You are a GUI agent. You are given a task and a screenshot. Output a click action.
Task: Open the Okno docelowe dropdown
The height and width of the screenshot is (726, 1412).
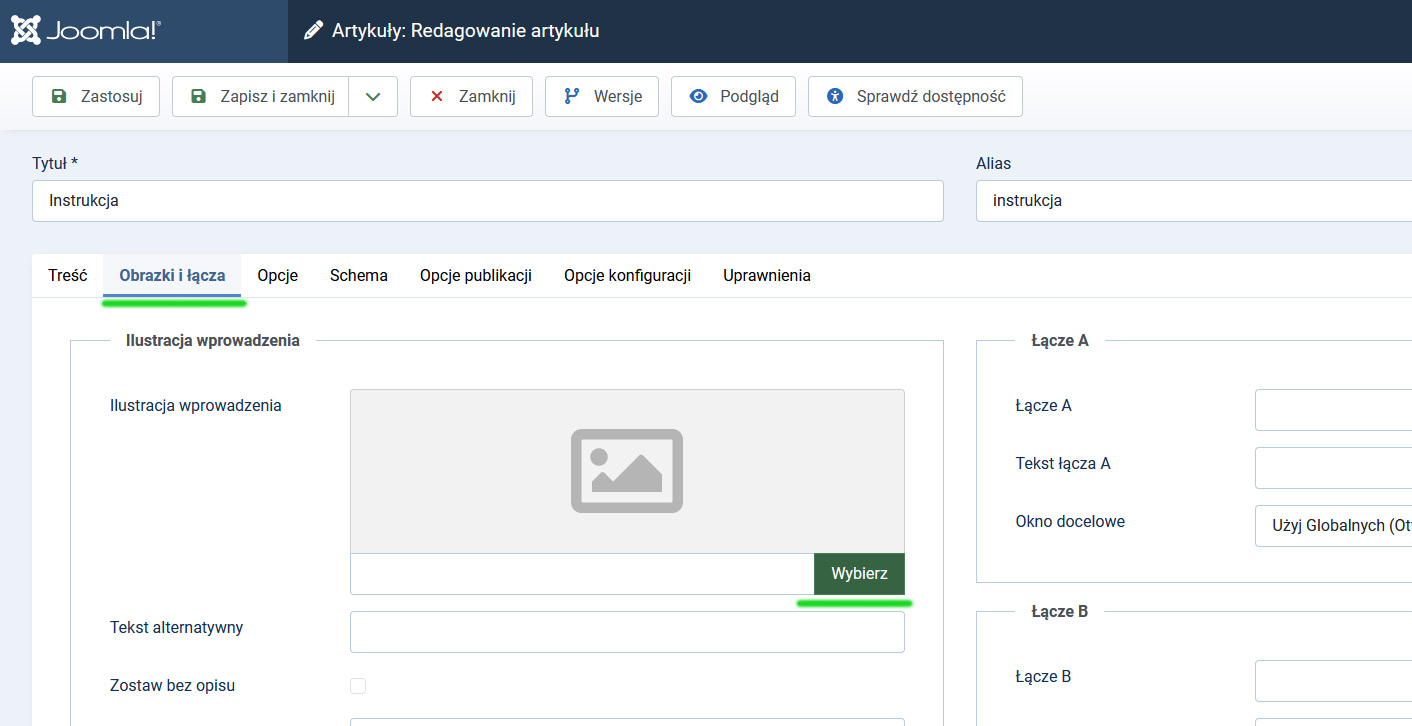click(x=1333, y=526)
